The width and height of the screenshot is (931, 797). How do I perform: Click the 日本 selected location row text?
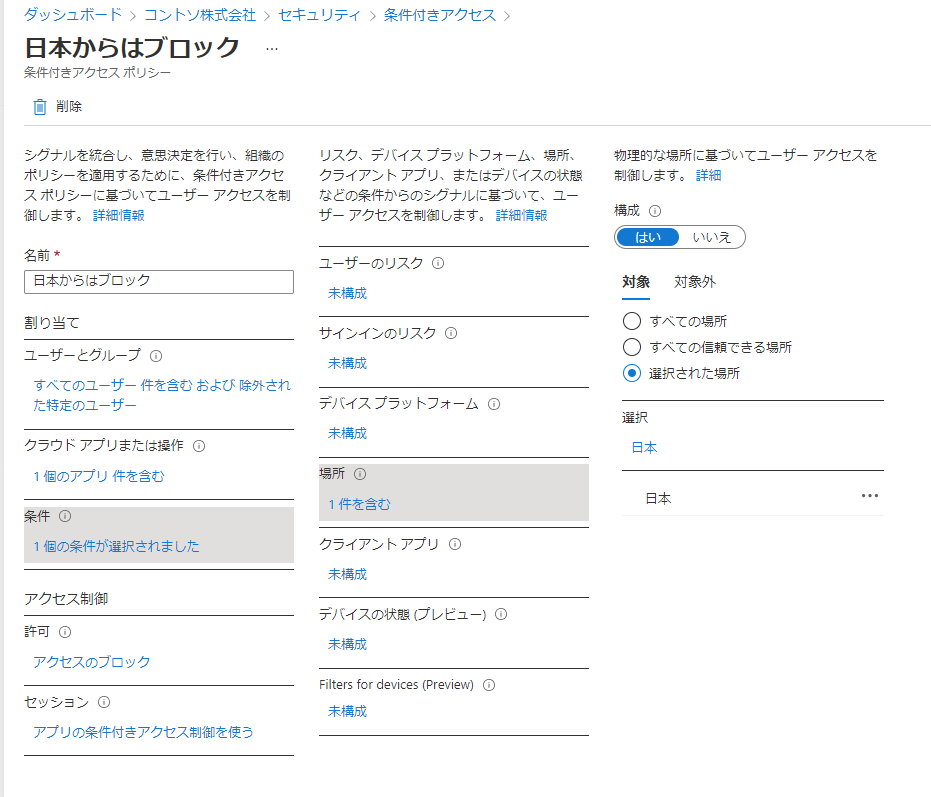[x=658, y=499]
